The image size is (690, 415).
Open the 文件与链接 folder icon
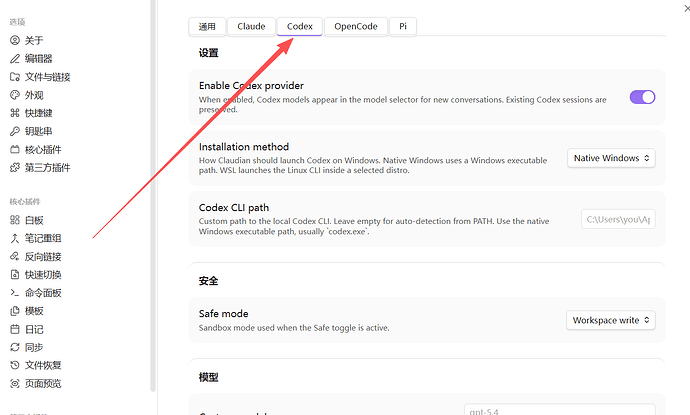pyautogui.click(x=15, y=77)
